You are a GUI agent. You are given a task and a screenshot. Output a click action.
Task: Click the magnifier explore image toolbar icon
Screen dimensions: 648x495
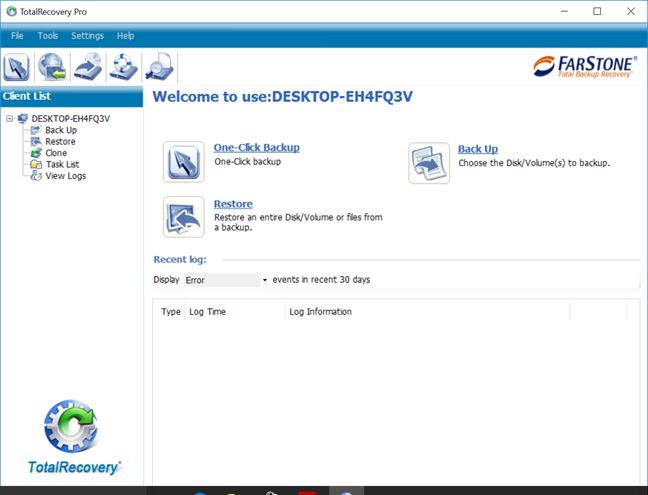tap(159, 67)
